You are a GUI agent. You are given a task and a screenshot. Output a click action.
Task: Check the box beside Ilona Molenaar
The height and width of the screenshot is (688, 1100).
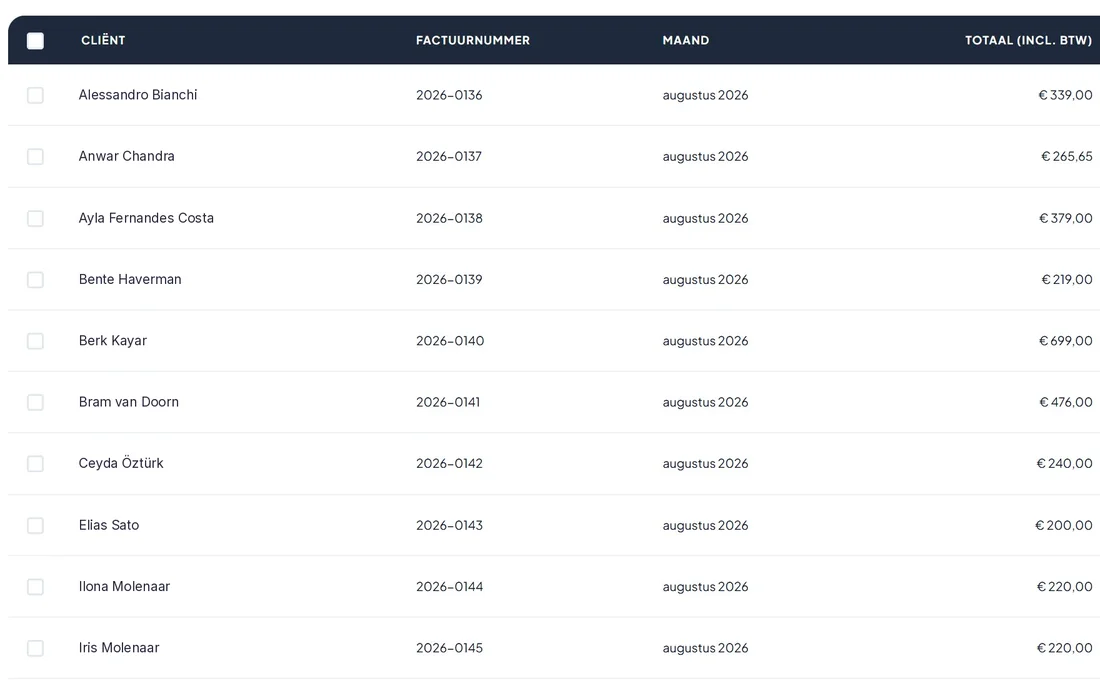[x=35, y=587]
